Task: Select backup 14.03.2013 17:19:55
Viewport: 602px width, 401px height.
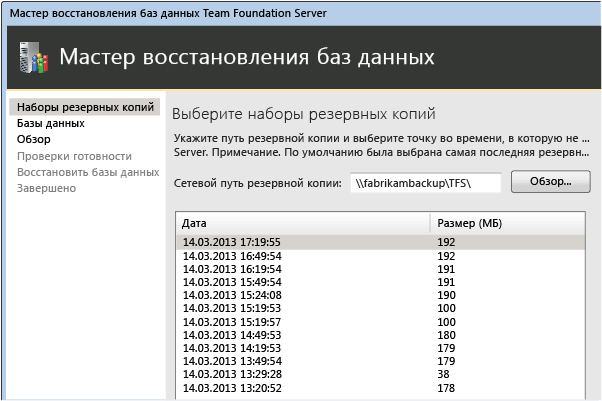Action: click(x=380, y=242)
